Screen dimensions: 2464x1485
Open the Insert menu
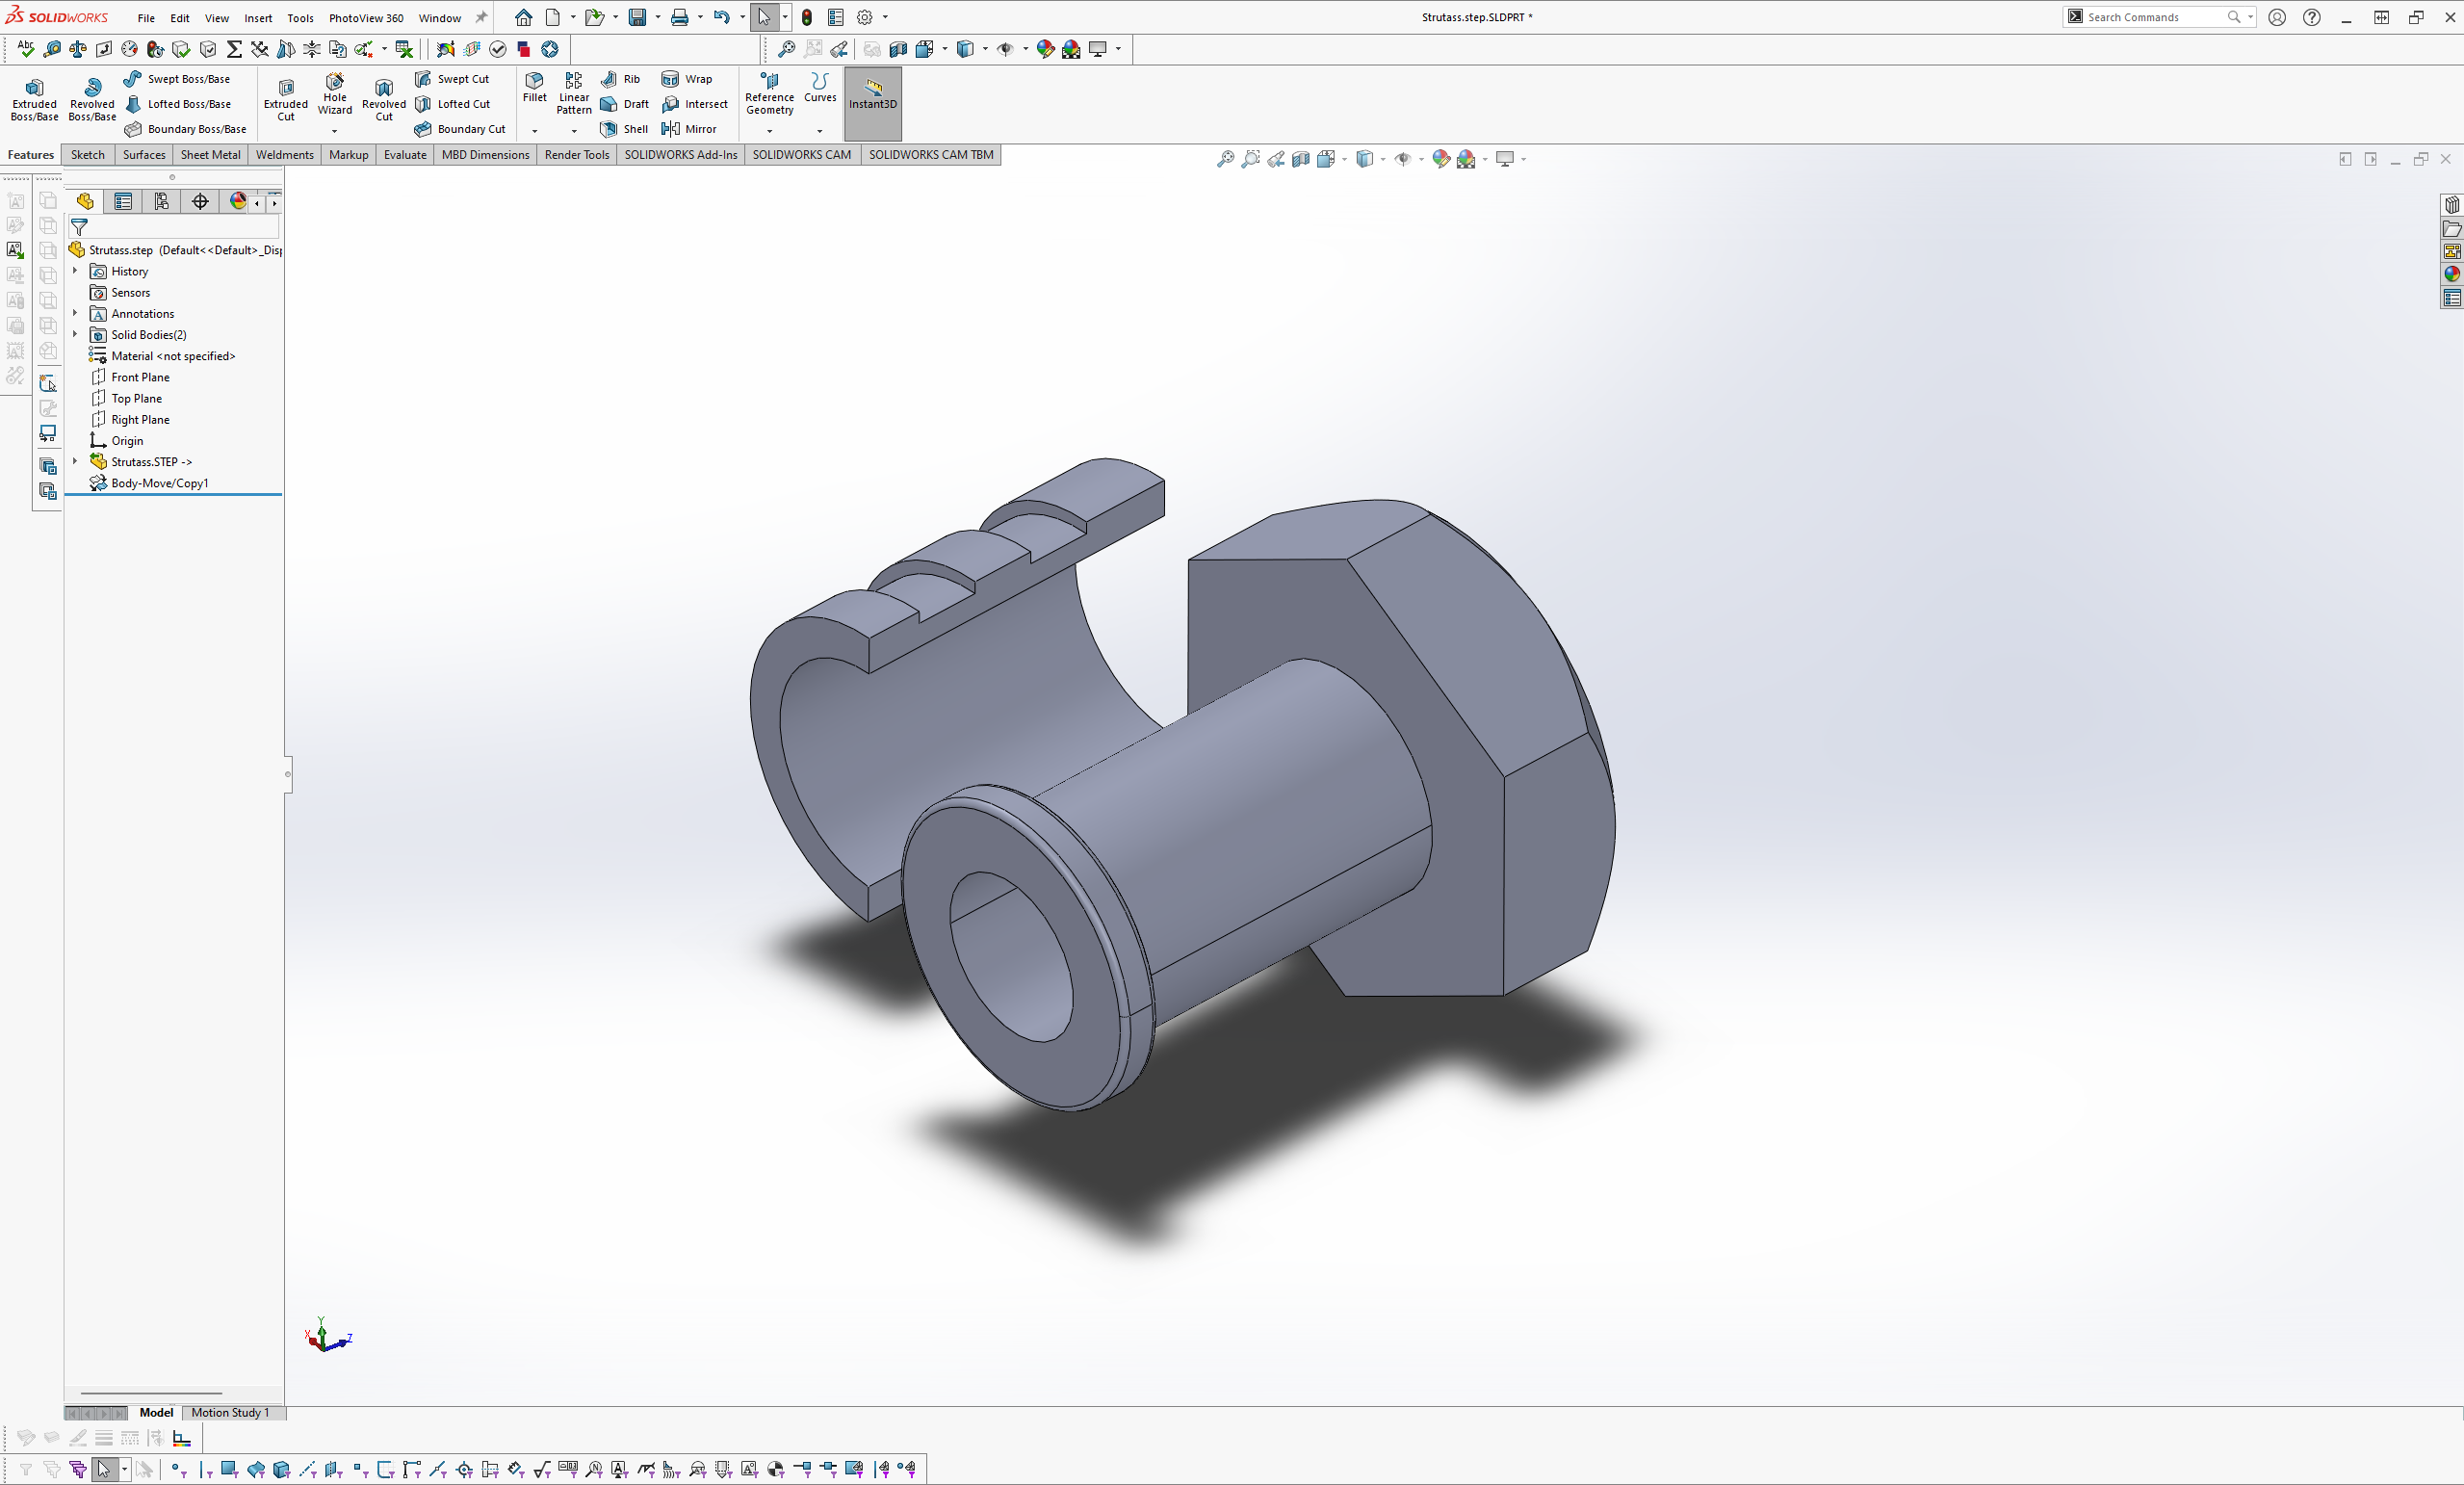[x=258, y=18]
